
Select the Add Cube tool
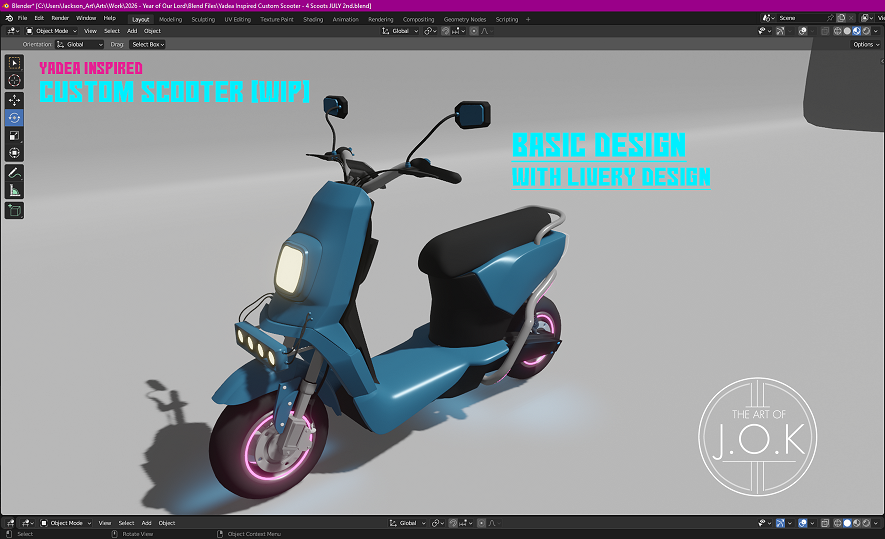15,211
